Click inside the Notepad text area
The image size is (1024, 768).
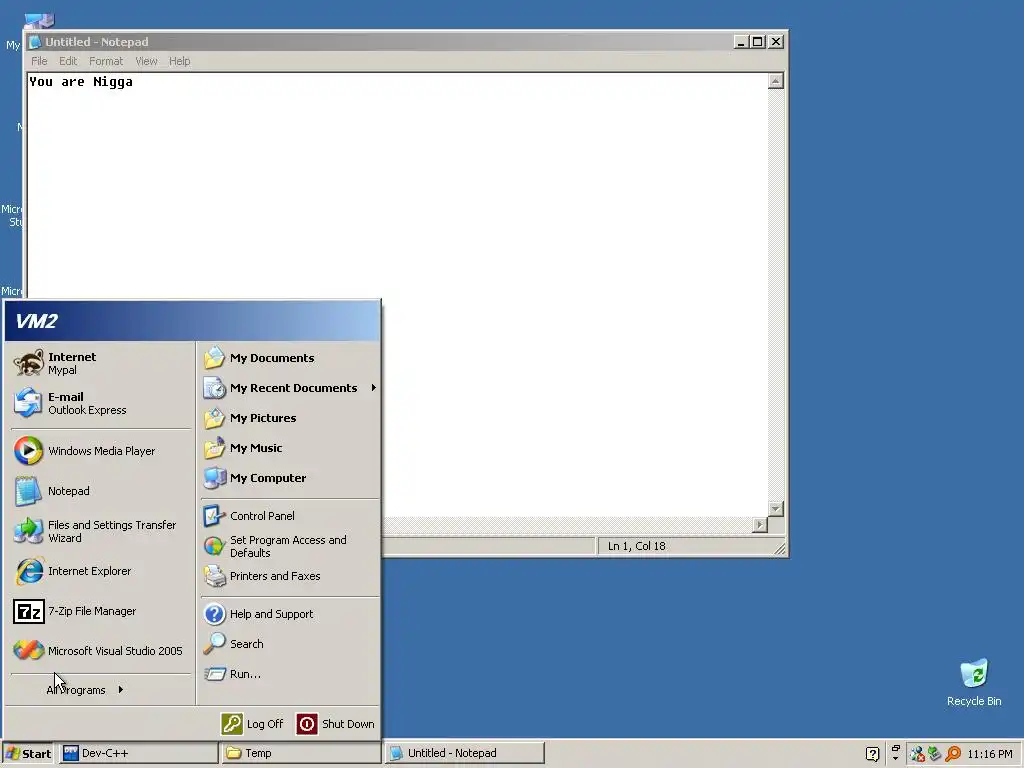pyautogui.click(x=397, y=294)
